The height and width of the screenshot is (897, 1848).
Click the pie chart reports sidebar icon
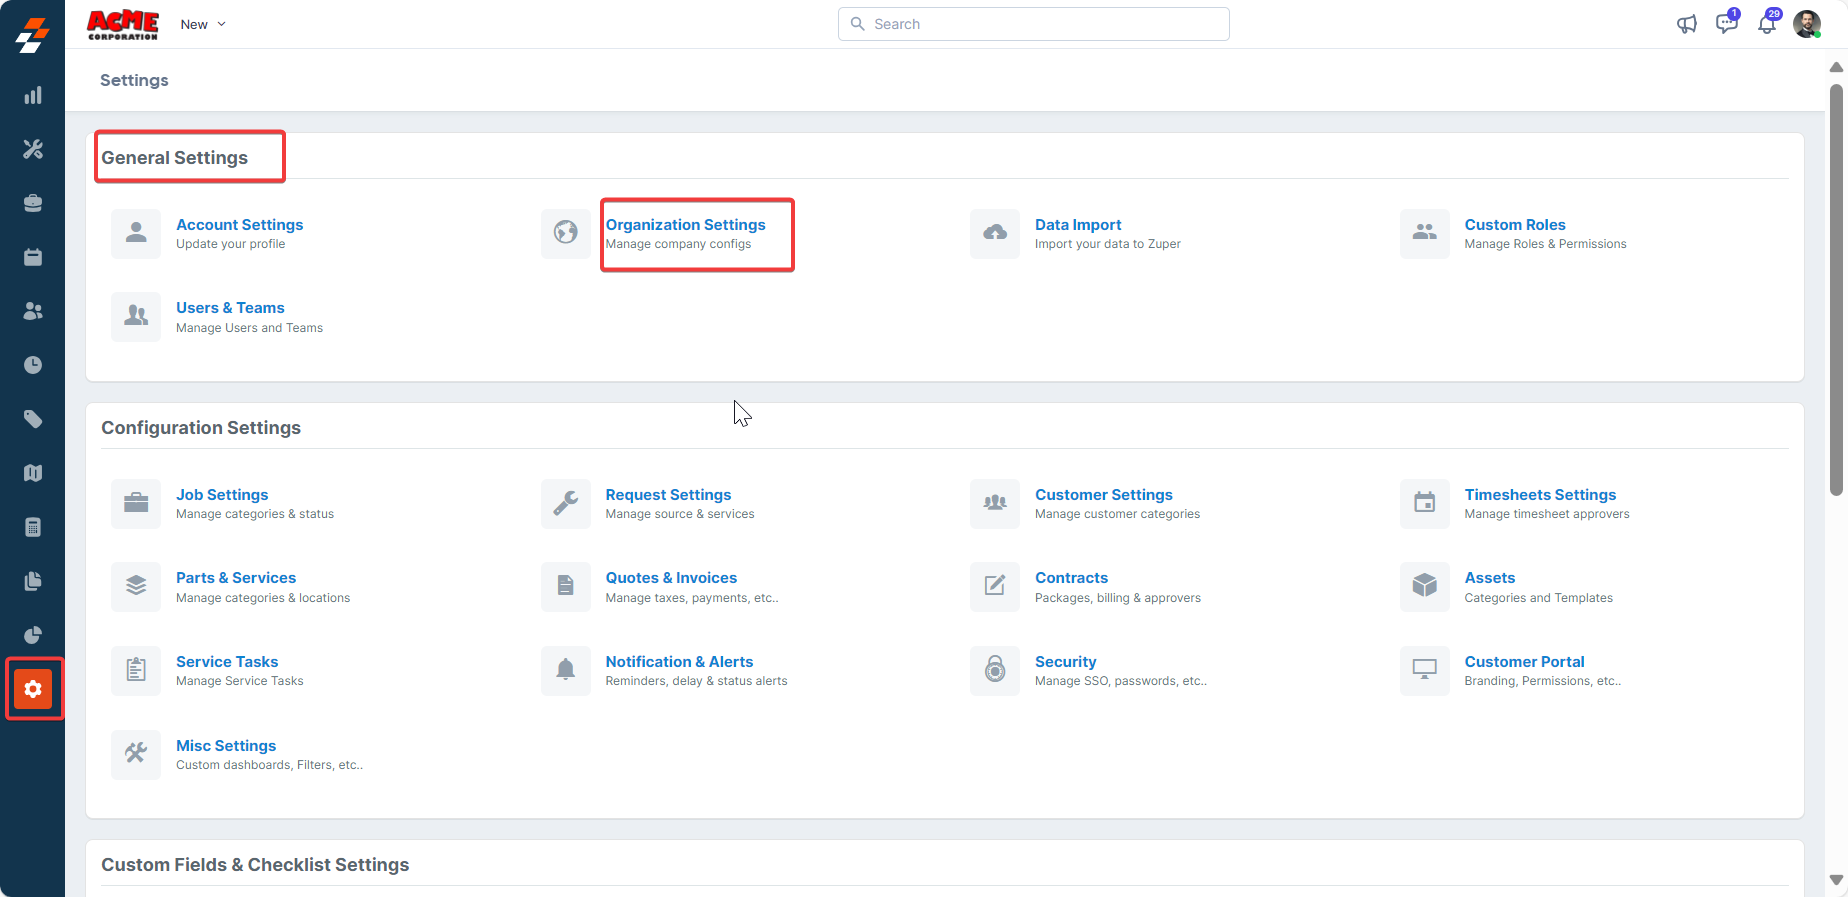point(33,635)
